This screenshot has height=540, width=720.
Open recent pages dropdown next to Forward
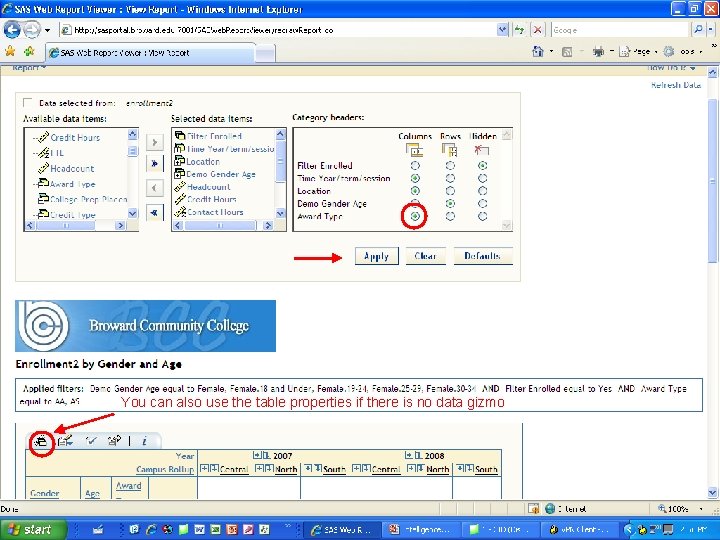click(47, 30)
